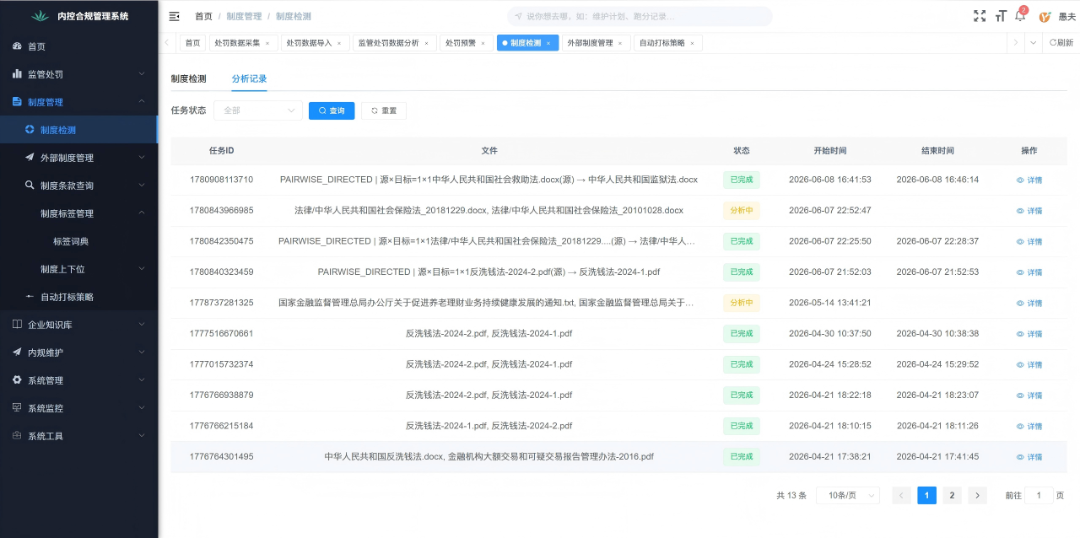View 详情 for task 1778737281325

[x=1029, y=303]
